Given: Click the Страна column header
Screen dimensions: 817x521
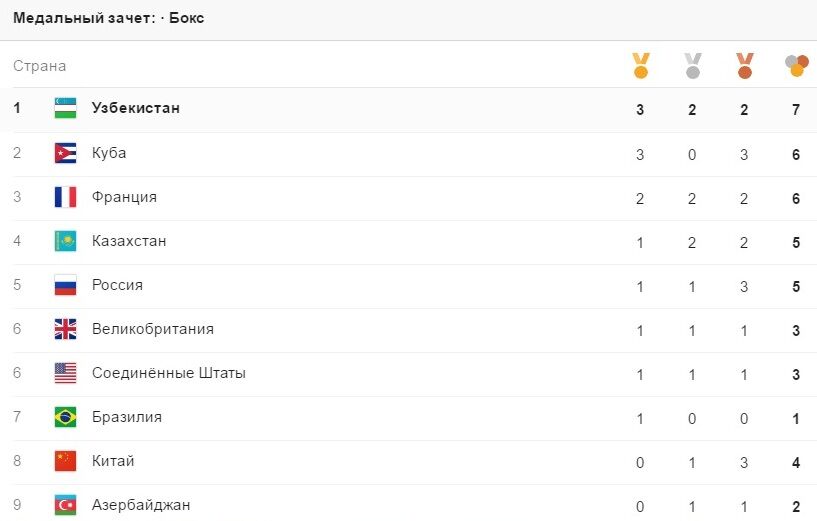Looking at the screenshot, I should click(x=40, y=66).
